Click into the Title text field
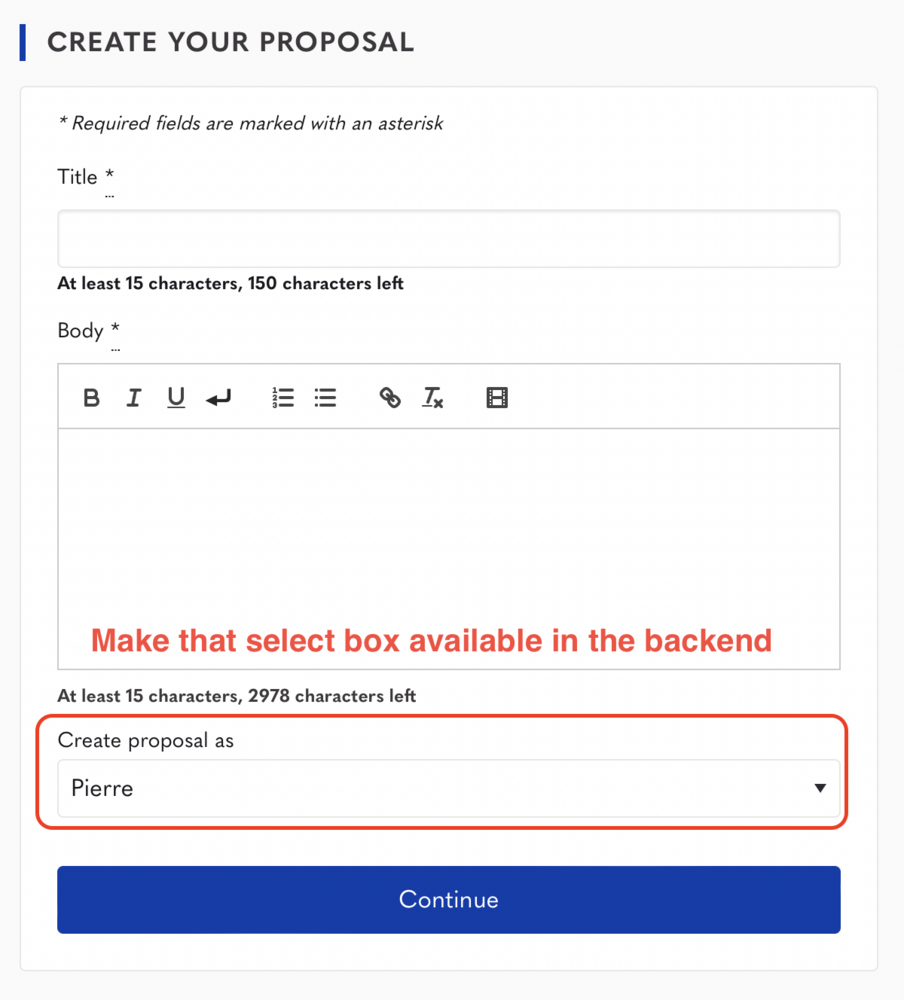Viewport: 904px width, 1000px height. pyautogui.click(x=448, y=239)
